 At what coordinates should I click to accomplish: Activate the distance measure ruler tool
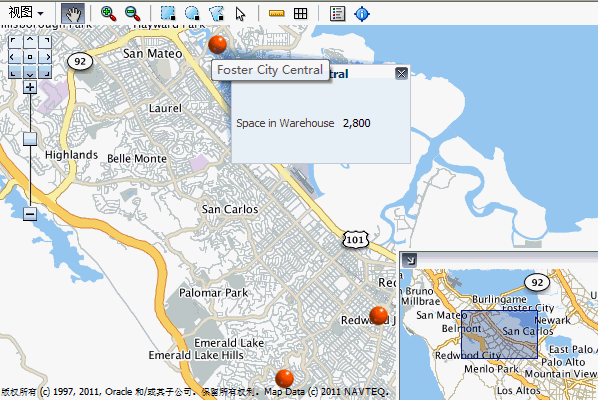(276, 14)
